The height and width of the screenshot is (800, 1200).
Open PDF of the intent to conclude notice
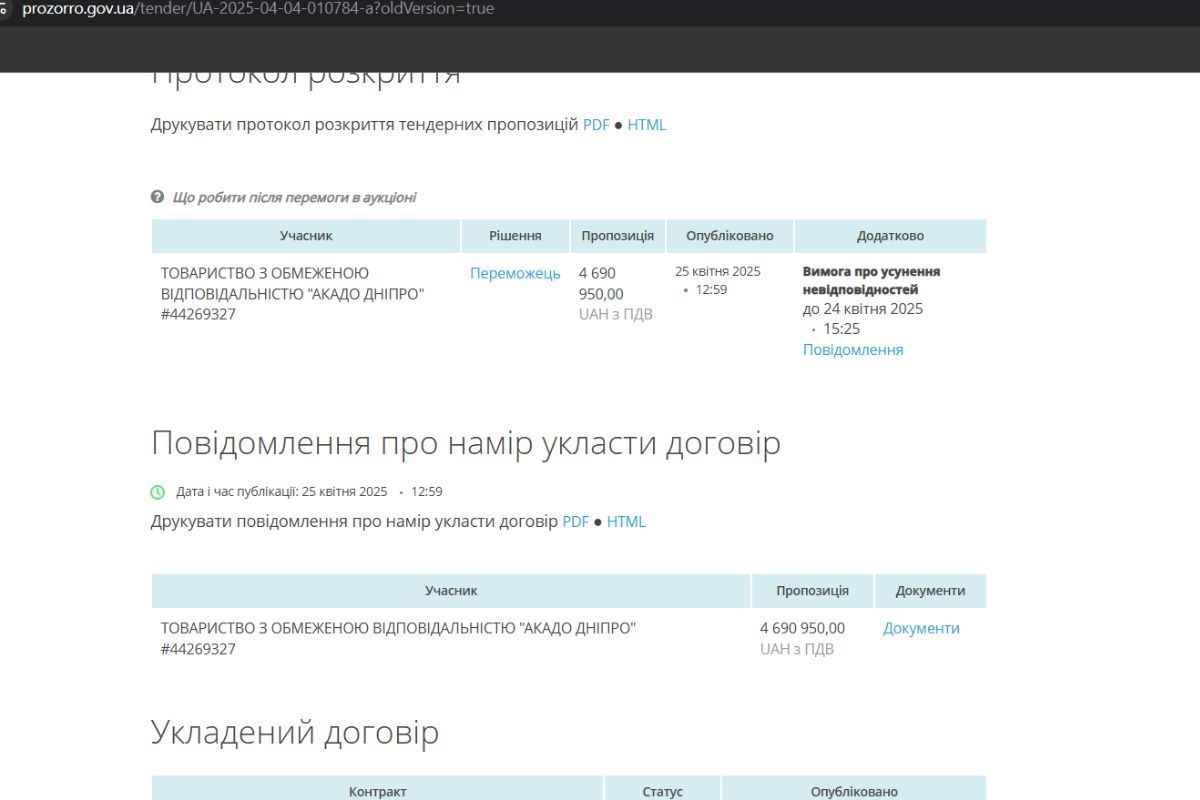pyautogui.click(x=575, y=521)
